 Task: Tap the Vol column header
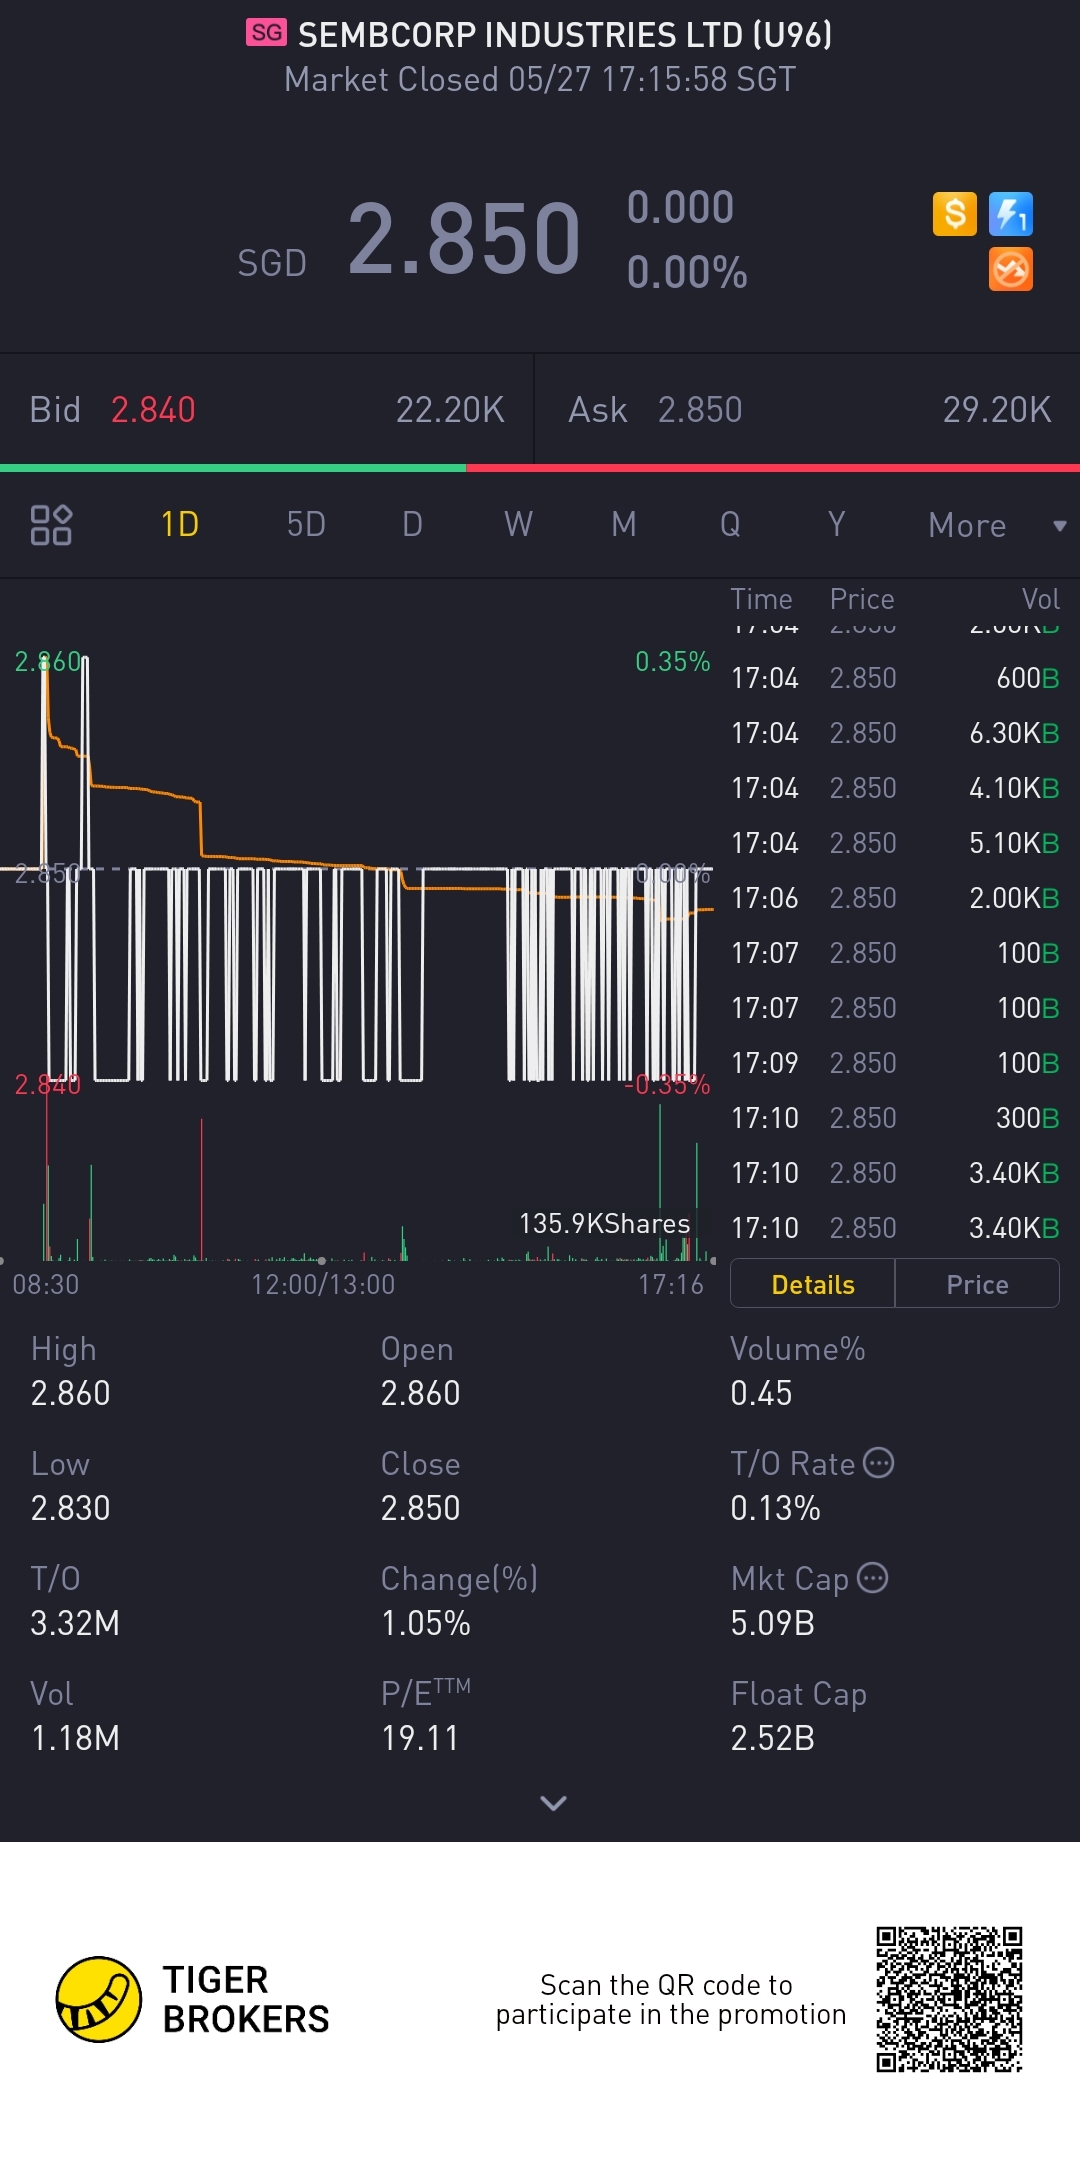[1040, 599]
